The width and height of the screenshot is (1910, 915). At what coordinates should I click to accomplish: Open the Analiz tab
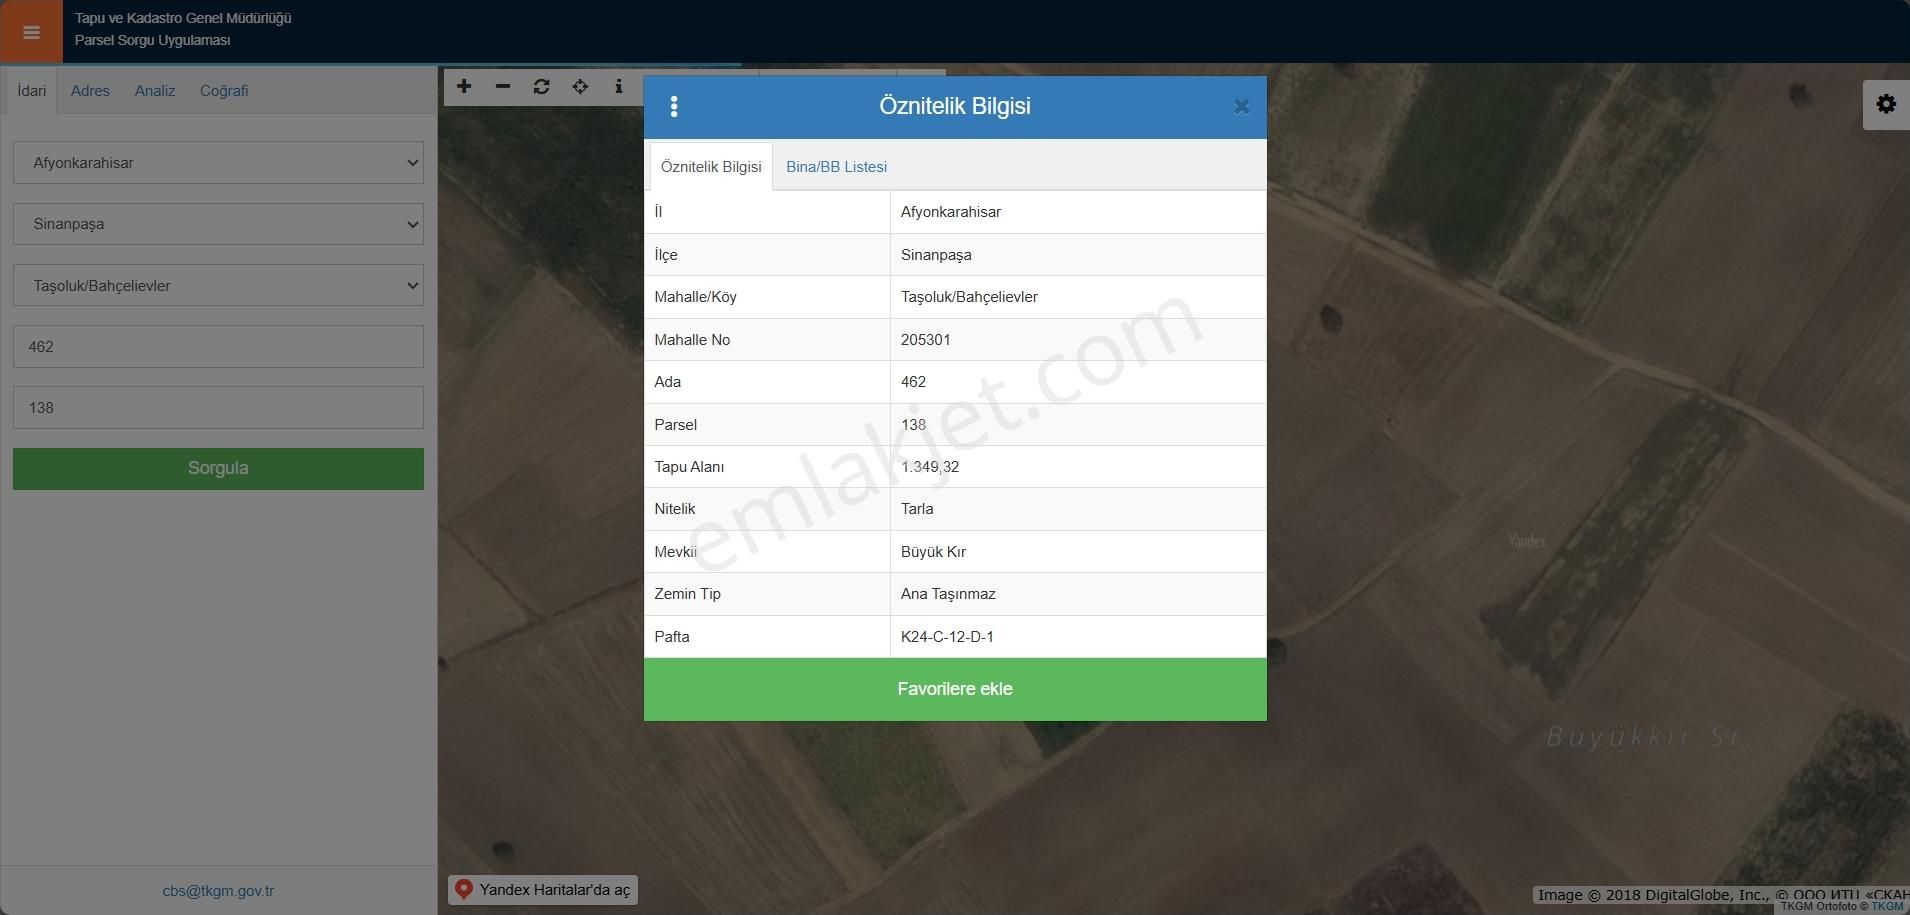pos(155,91)
